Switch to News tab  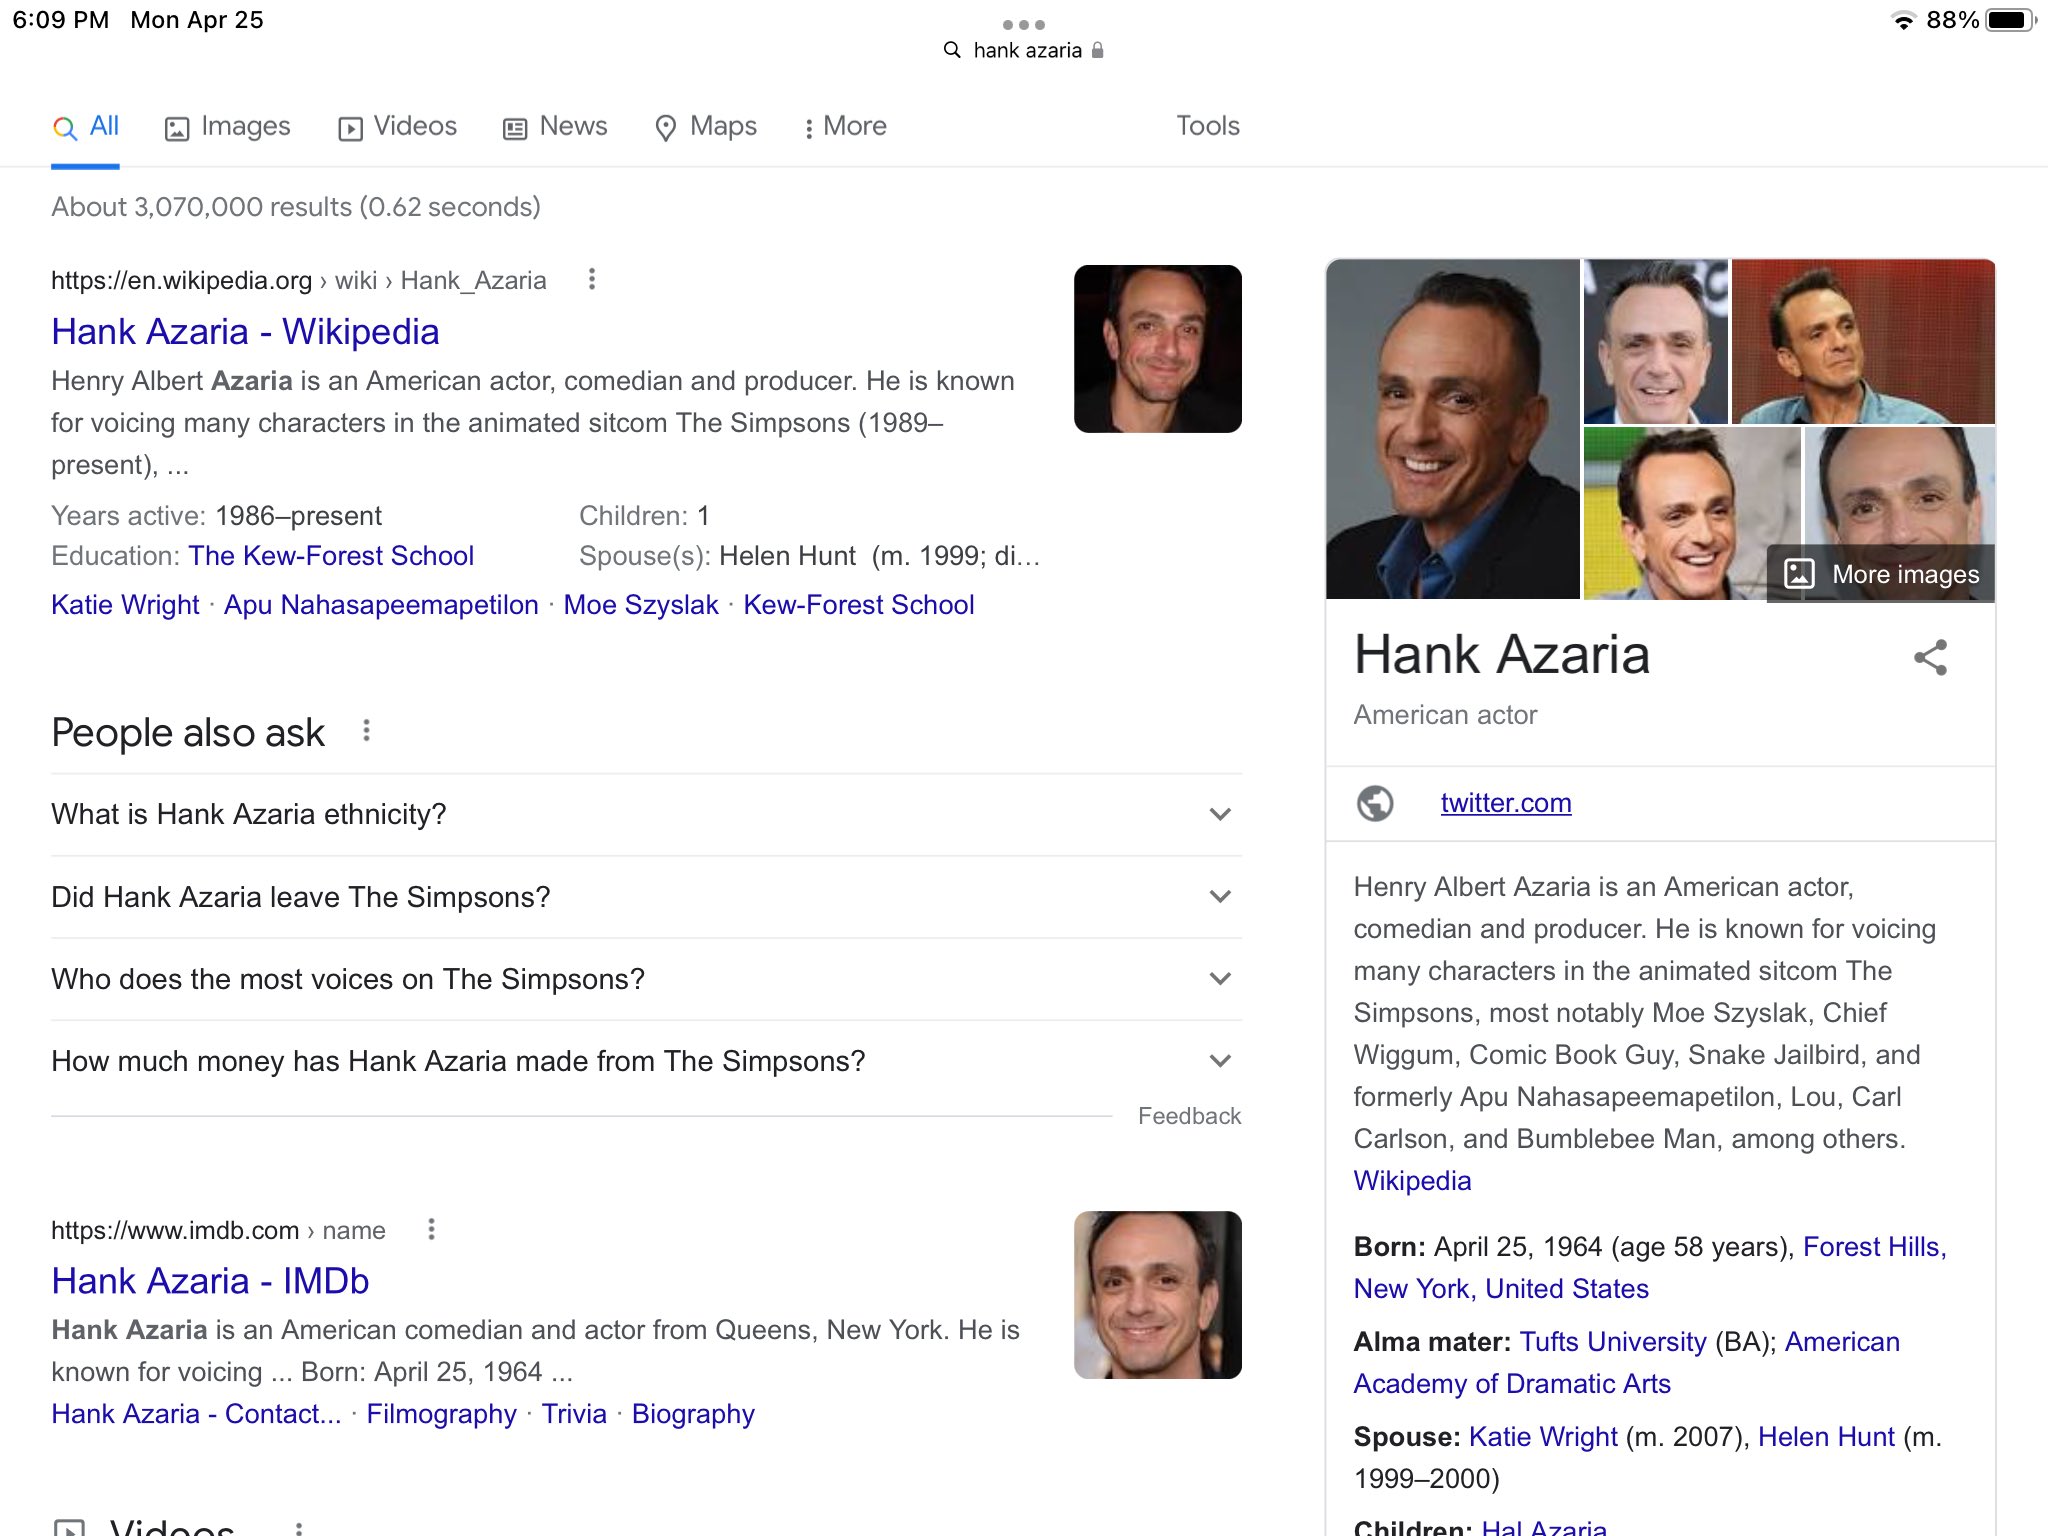pyautogui.click(x=555, y=127)
